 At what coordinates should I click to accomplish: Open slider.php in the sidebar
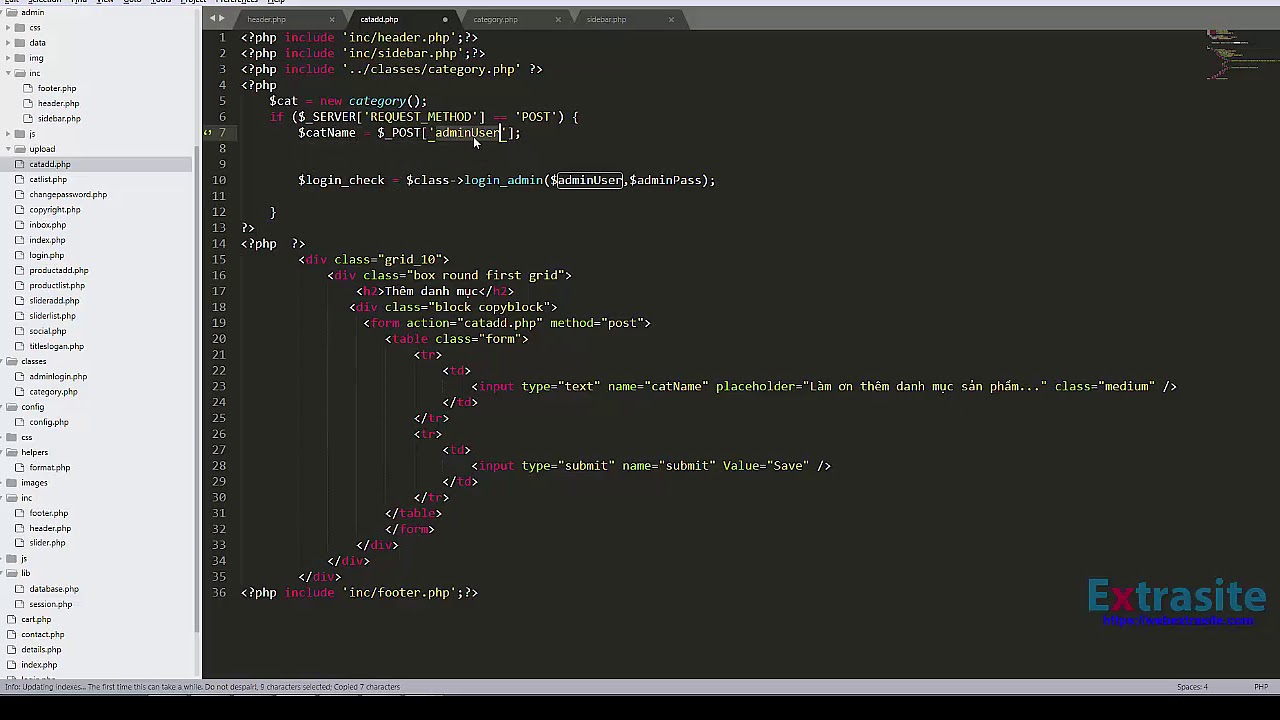[x=47, y=543]
